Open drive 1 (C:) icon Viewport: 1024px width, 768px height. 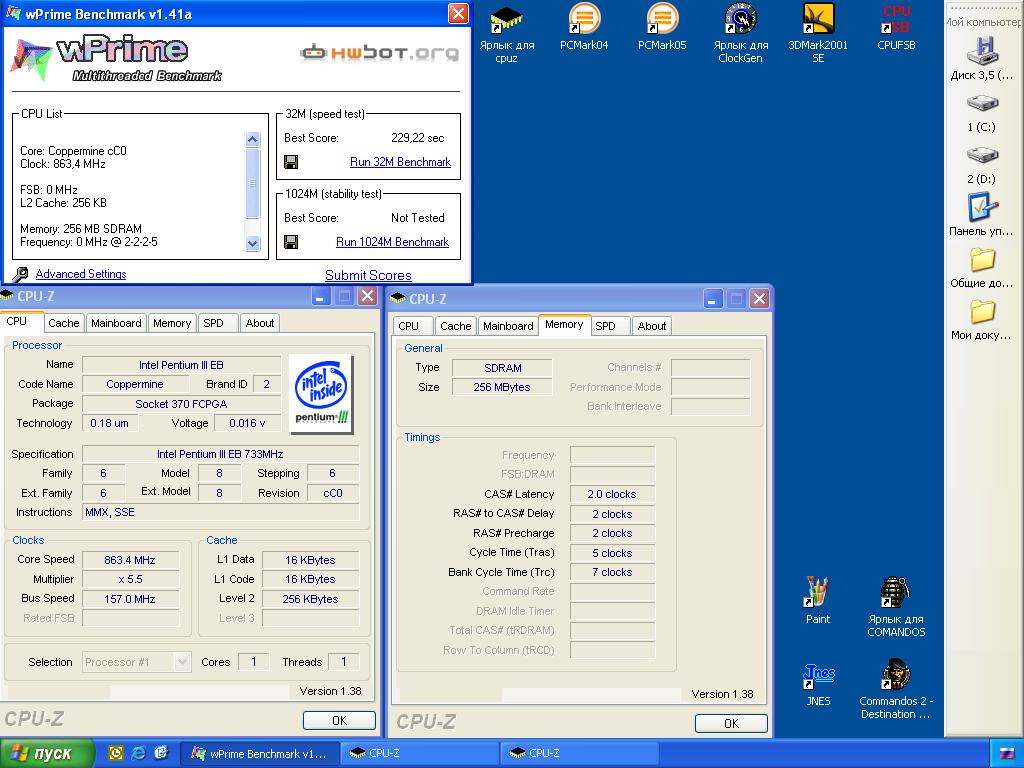(x=982, y=113)
